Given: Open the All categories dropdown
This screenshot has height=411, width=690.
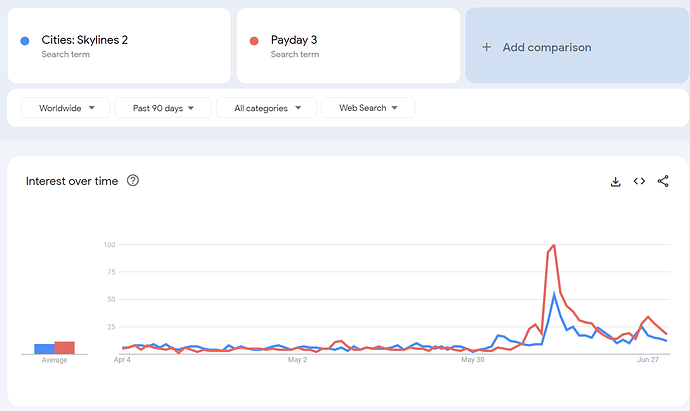Looking at the screenshot, I should click(267, 108).
